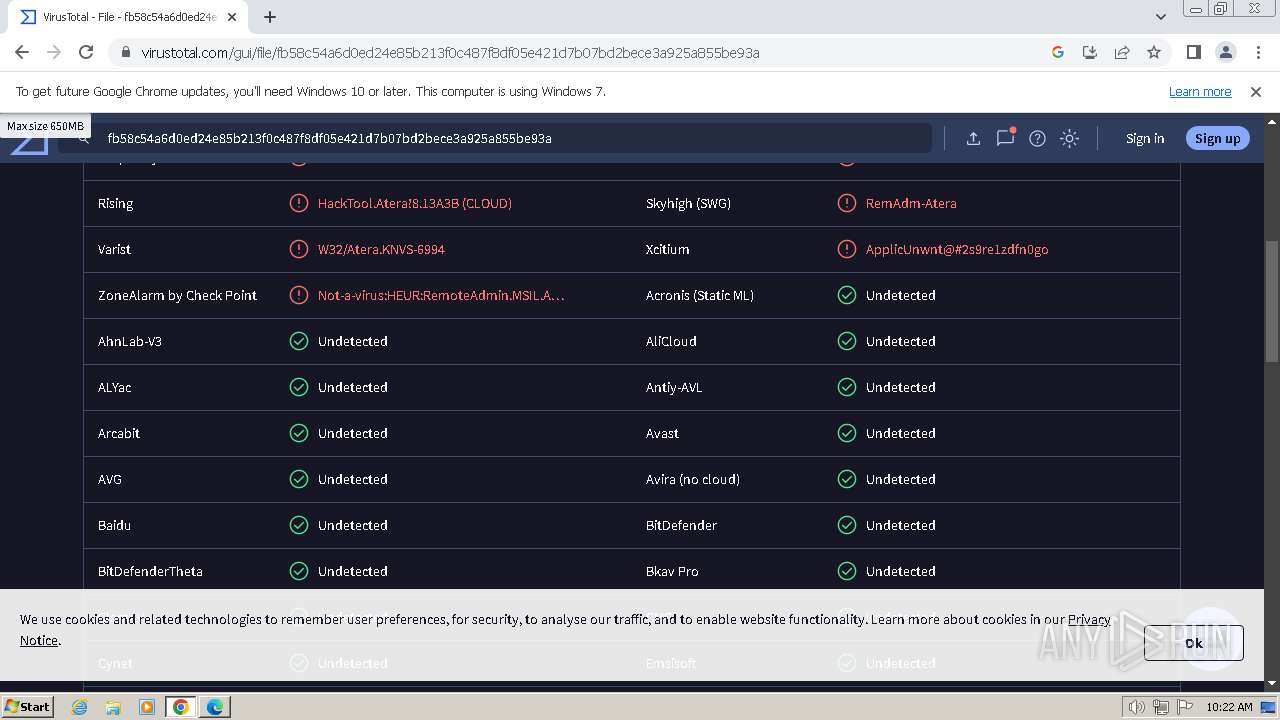The height and width of the screenshot is (720, 1280).
Task: Open a new Chrome tab with plus
Action: click(x=270, y=16)
